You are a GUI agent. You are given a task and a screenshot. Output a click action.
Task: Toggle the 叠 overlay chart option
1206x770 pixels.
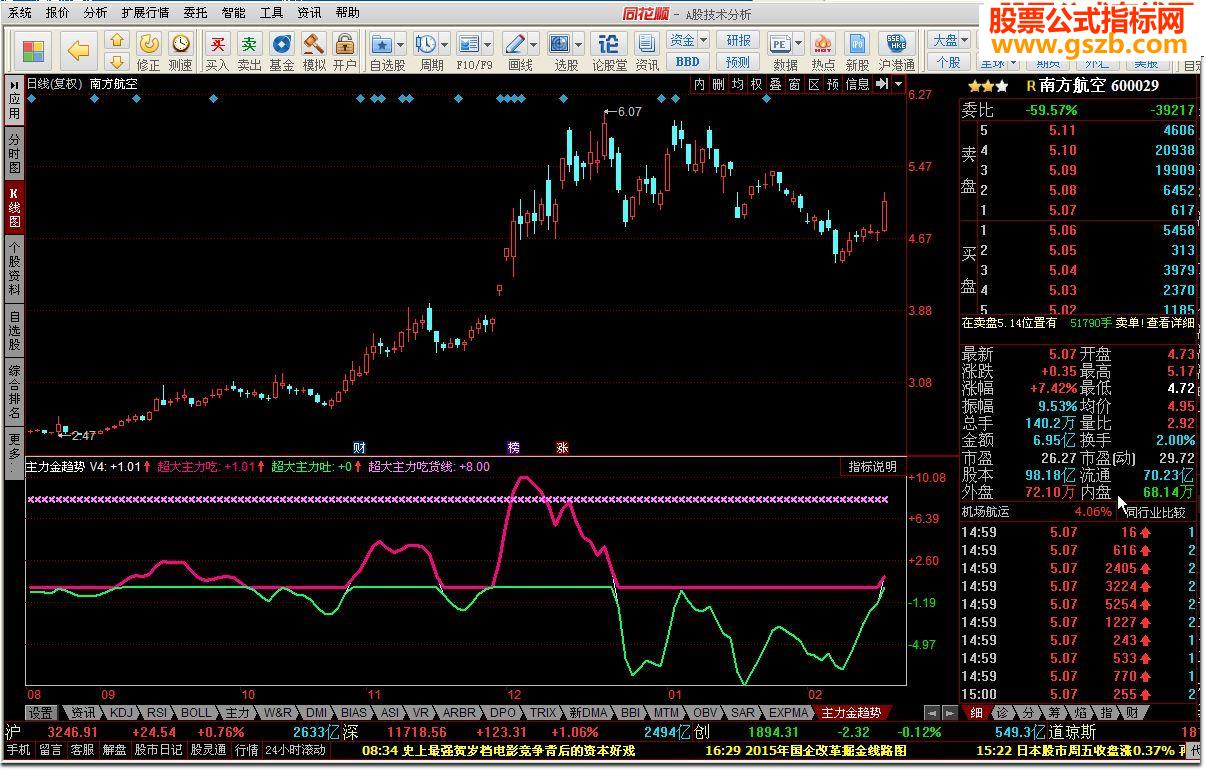(775, 84)
